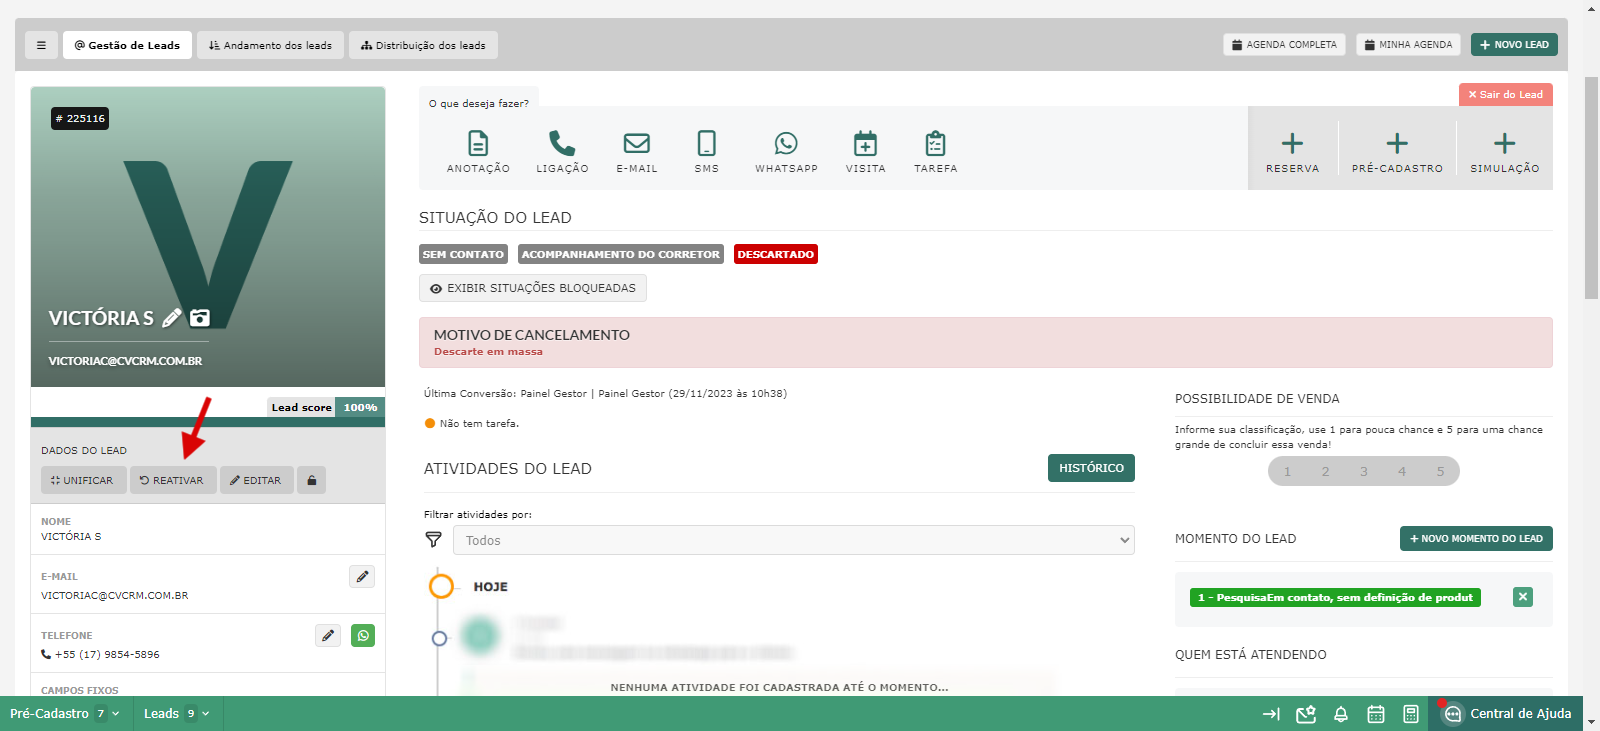Click Sair do Lead

pyautogui.click(x=1506, y=94)
